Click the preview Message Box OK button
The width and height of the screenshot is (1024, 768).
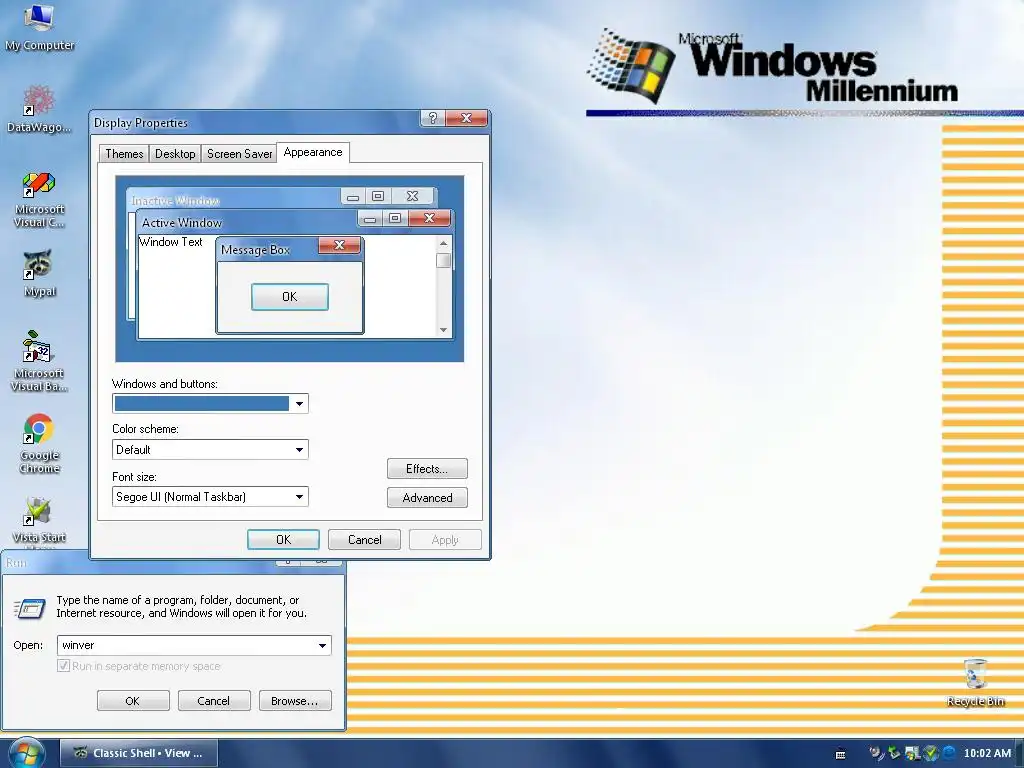click(x=290, y=297)
